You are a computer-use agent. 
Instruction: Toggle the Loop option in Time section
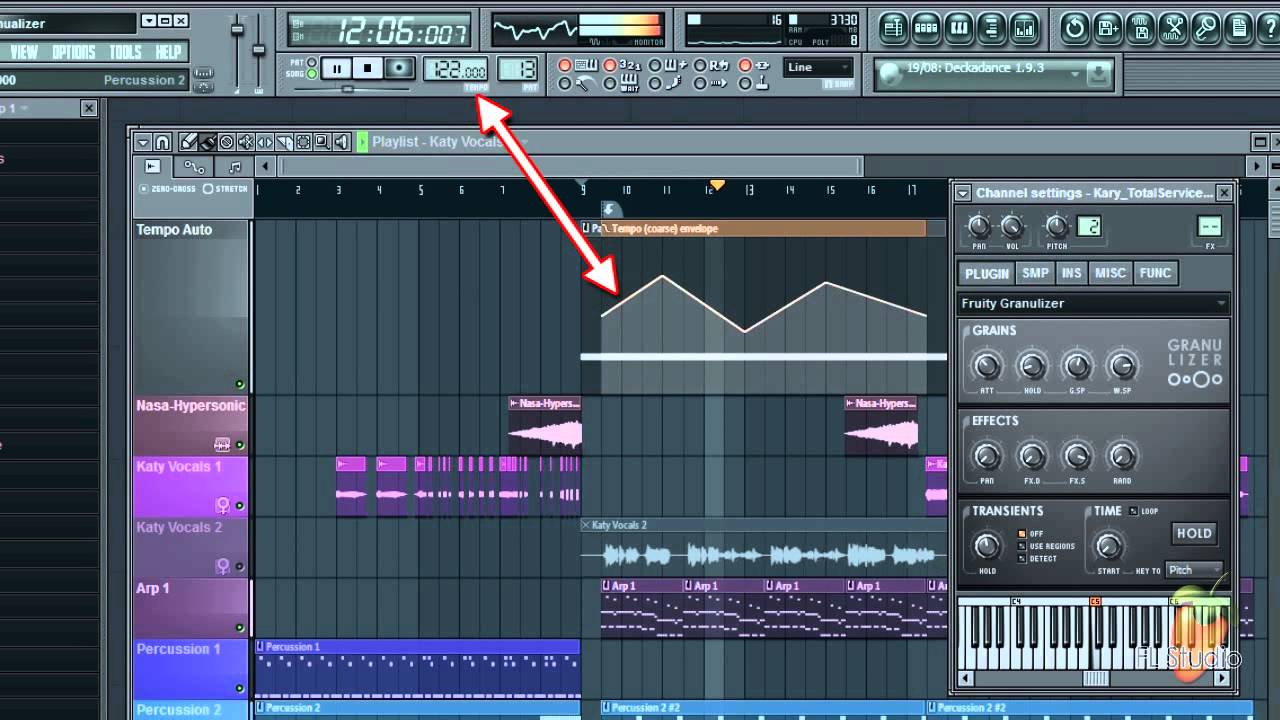point(1133,511)
